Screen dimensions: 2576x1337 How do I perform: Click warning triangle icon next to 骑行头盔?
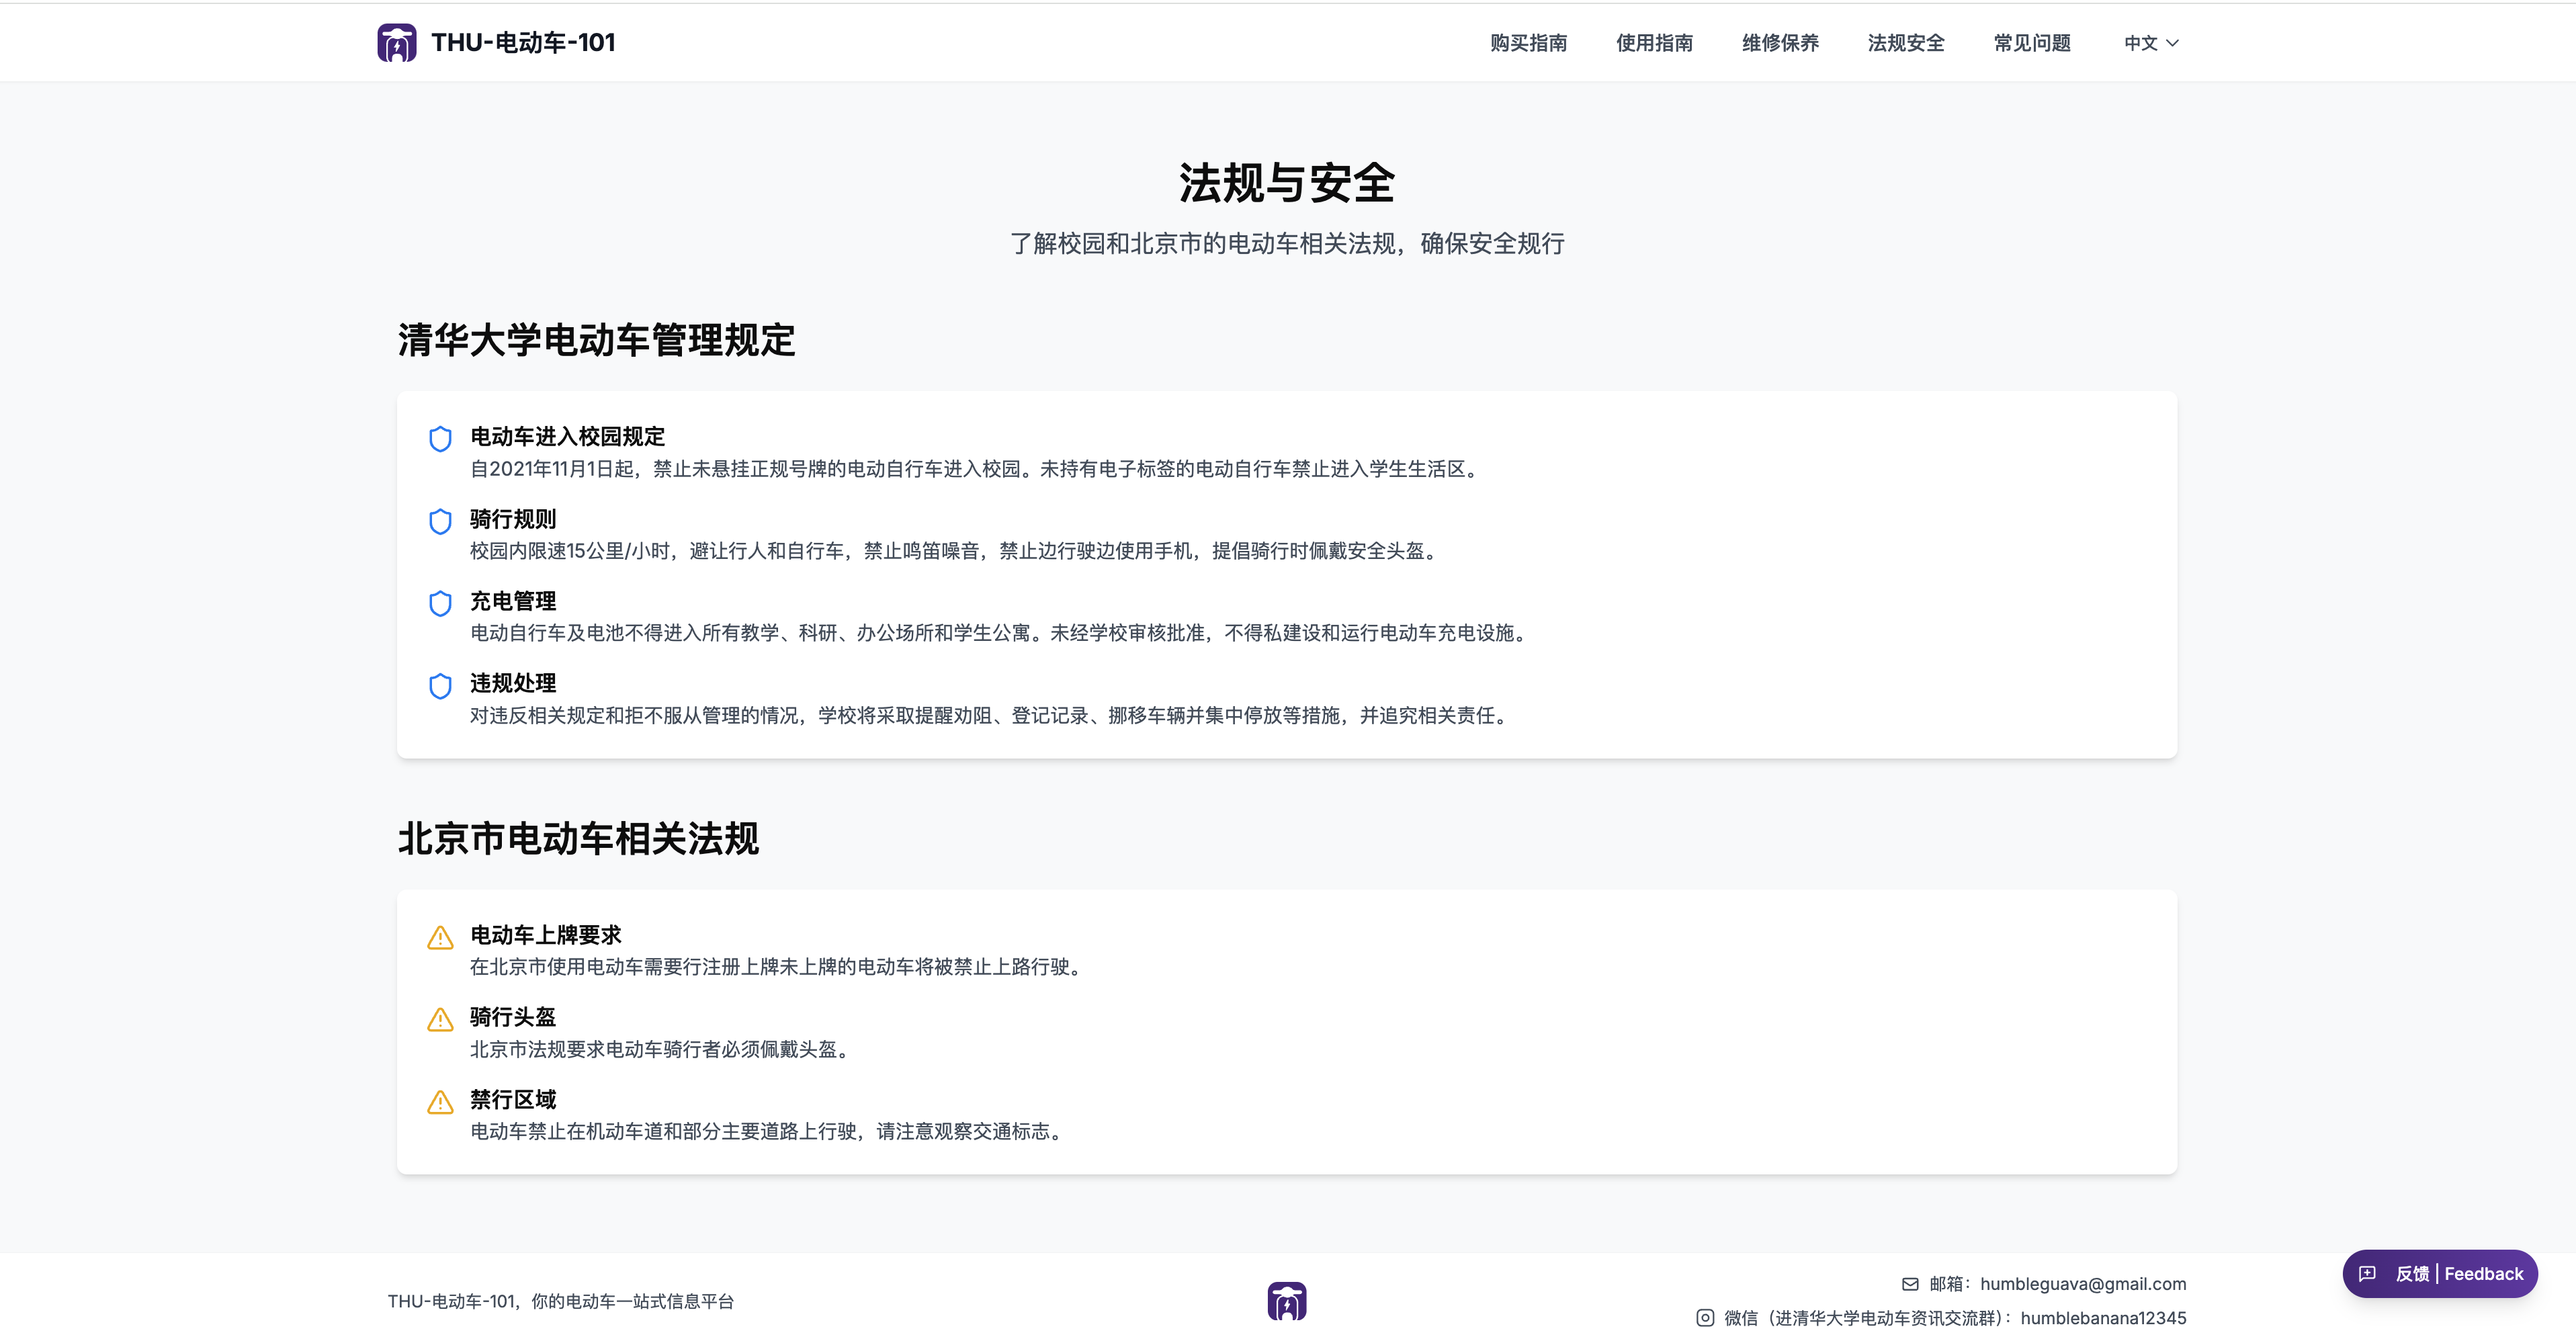tap(440, 1019)
